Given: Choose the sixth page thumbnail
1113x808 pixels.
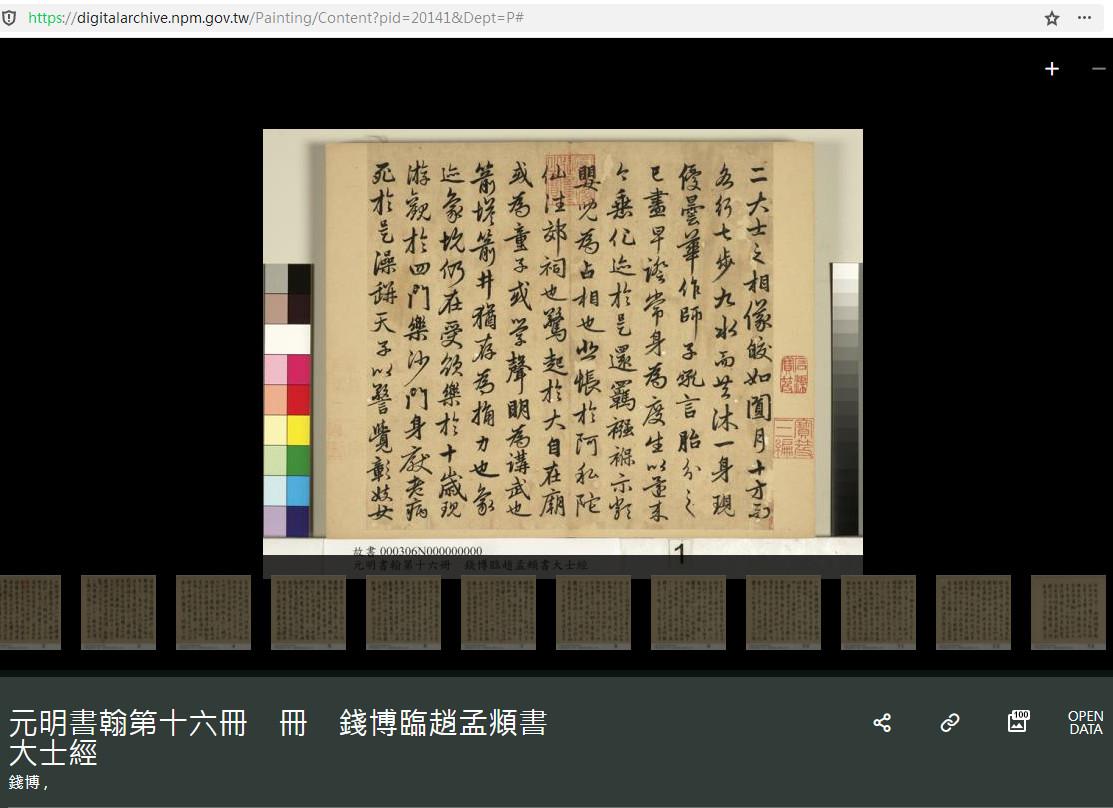Looking at the screenshot, I should coord(498,612).
